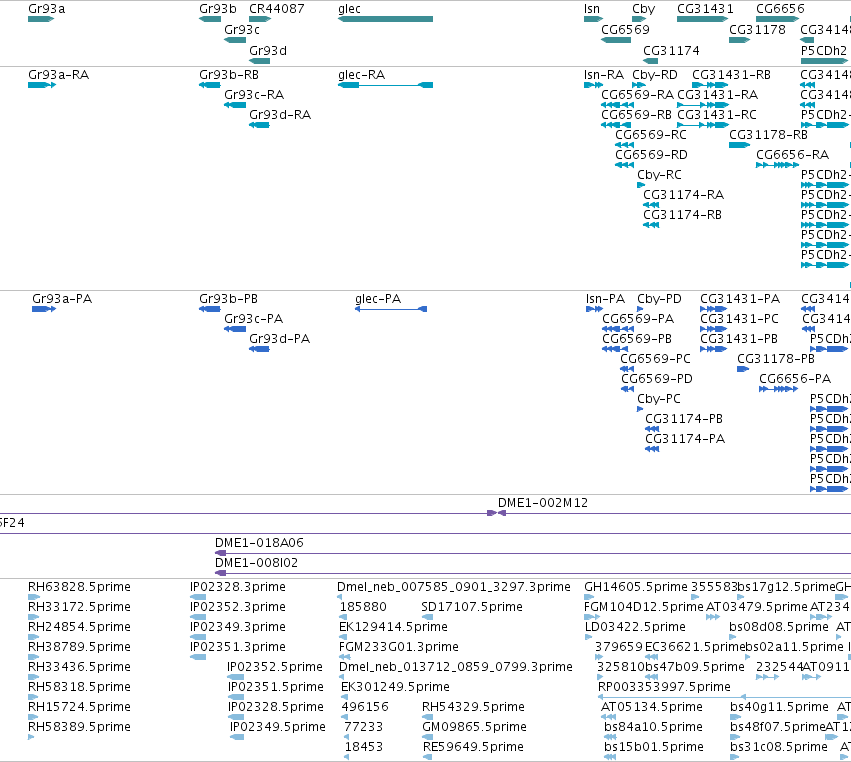This screenshot has height=762, width=851.
Task: Select the CG31431-PA protein feature
Action: [740, 299]
